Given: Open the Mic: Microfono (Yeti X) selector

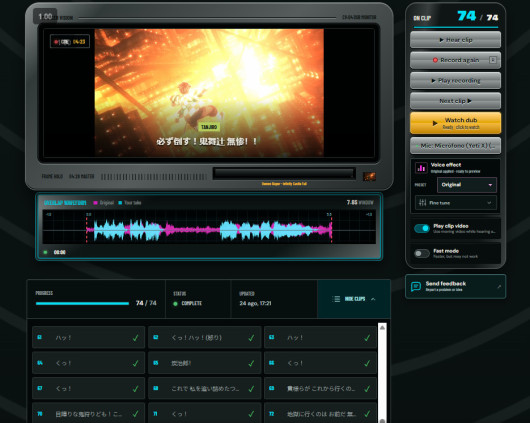Looking at the screenshot, I should tap(455, 146).
